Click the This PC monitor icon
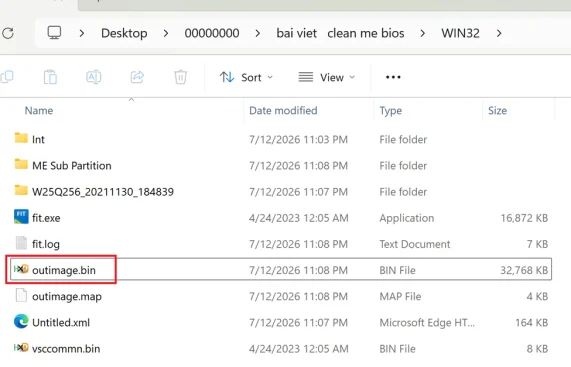Screen dimensions: 571x367 click(x=54, y=33)
